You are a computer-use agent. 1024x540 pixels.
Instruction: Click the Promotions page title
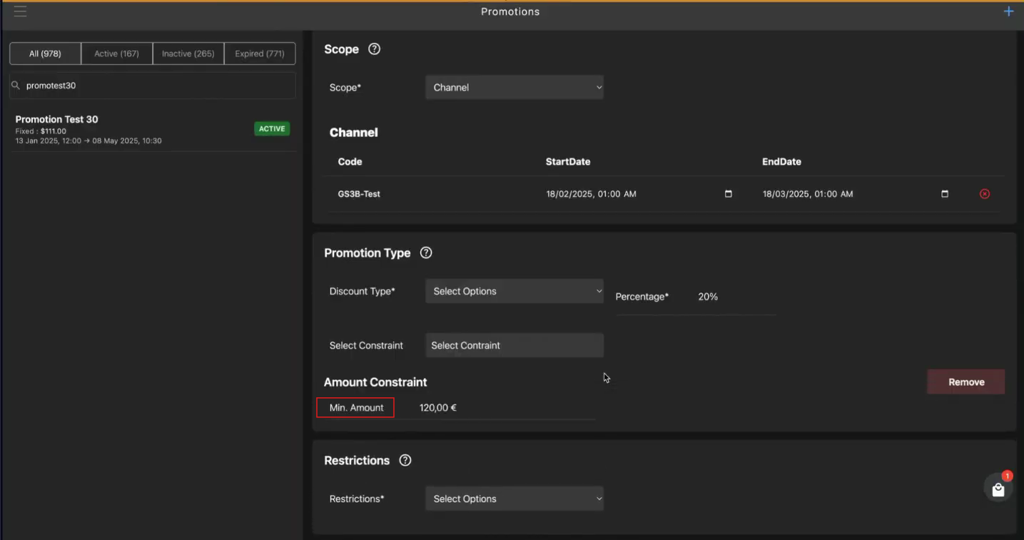click(510, 12)
